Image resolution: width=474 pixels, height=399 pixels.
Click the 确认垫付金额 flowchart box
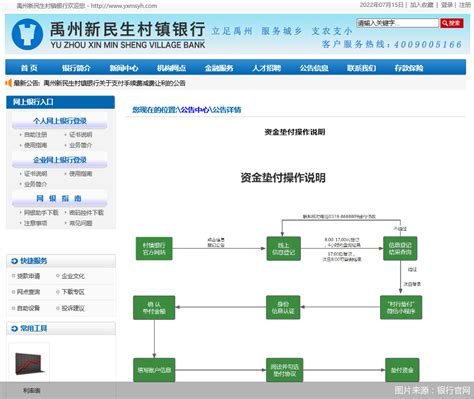(154, 307)
